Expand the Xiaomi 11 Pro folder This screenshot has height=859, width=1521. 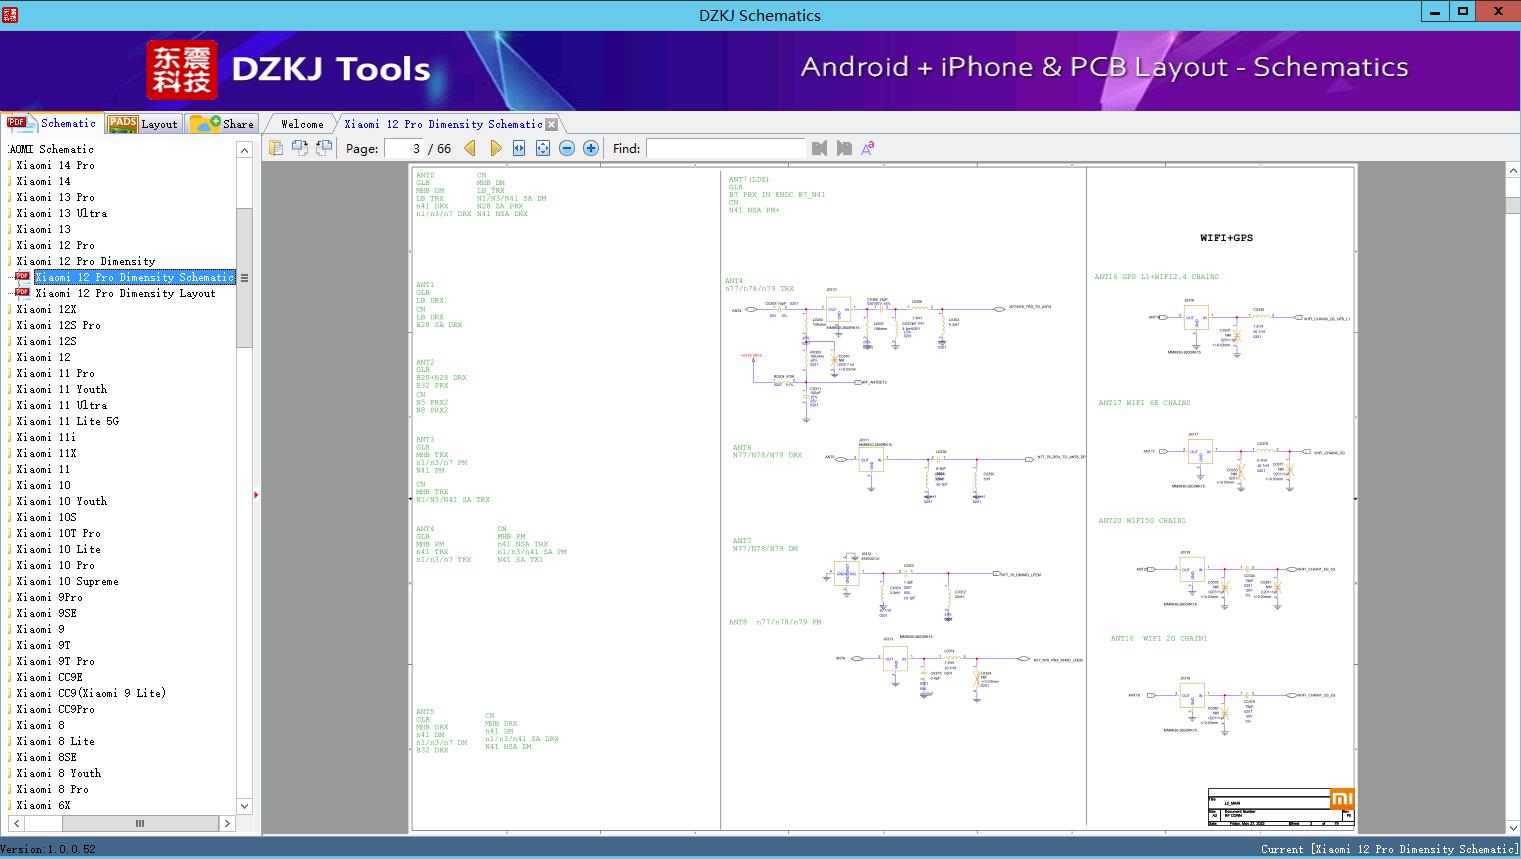(55, 373)
